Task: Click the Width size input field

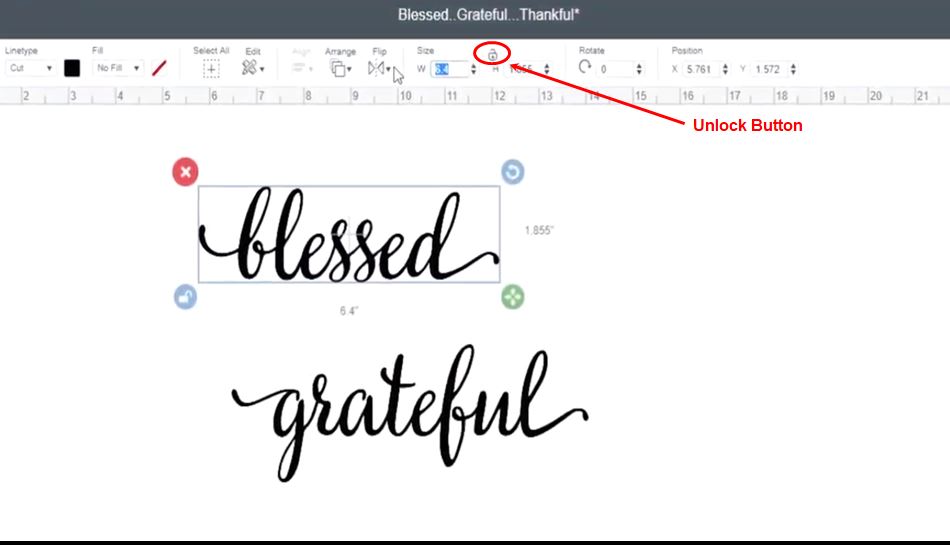Action: [x=449, y=69]
